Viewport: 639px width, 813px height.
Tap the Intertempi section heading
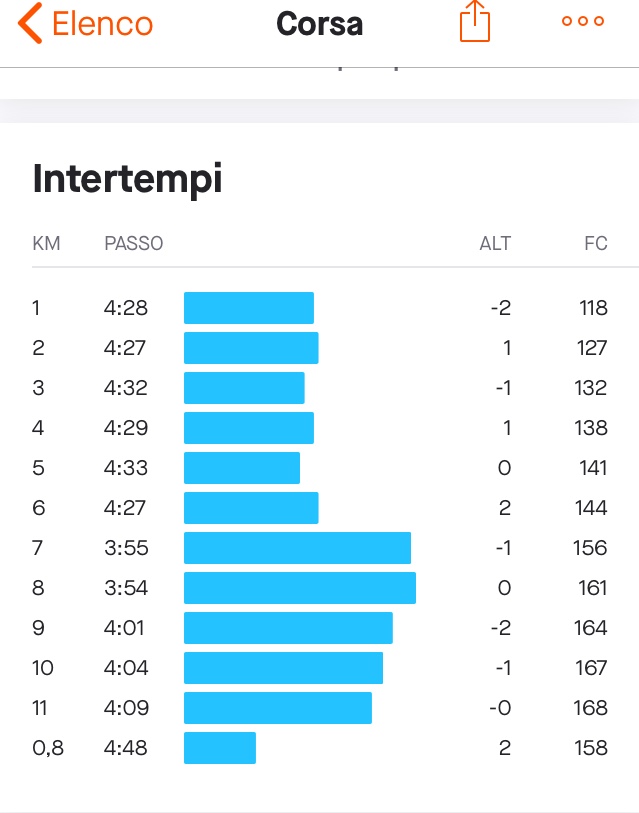tap(128, 179)
